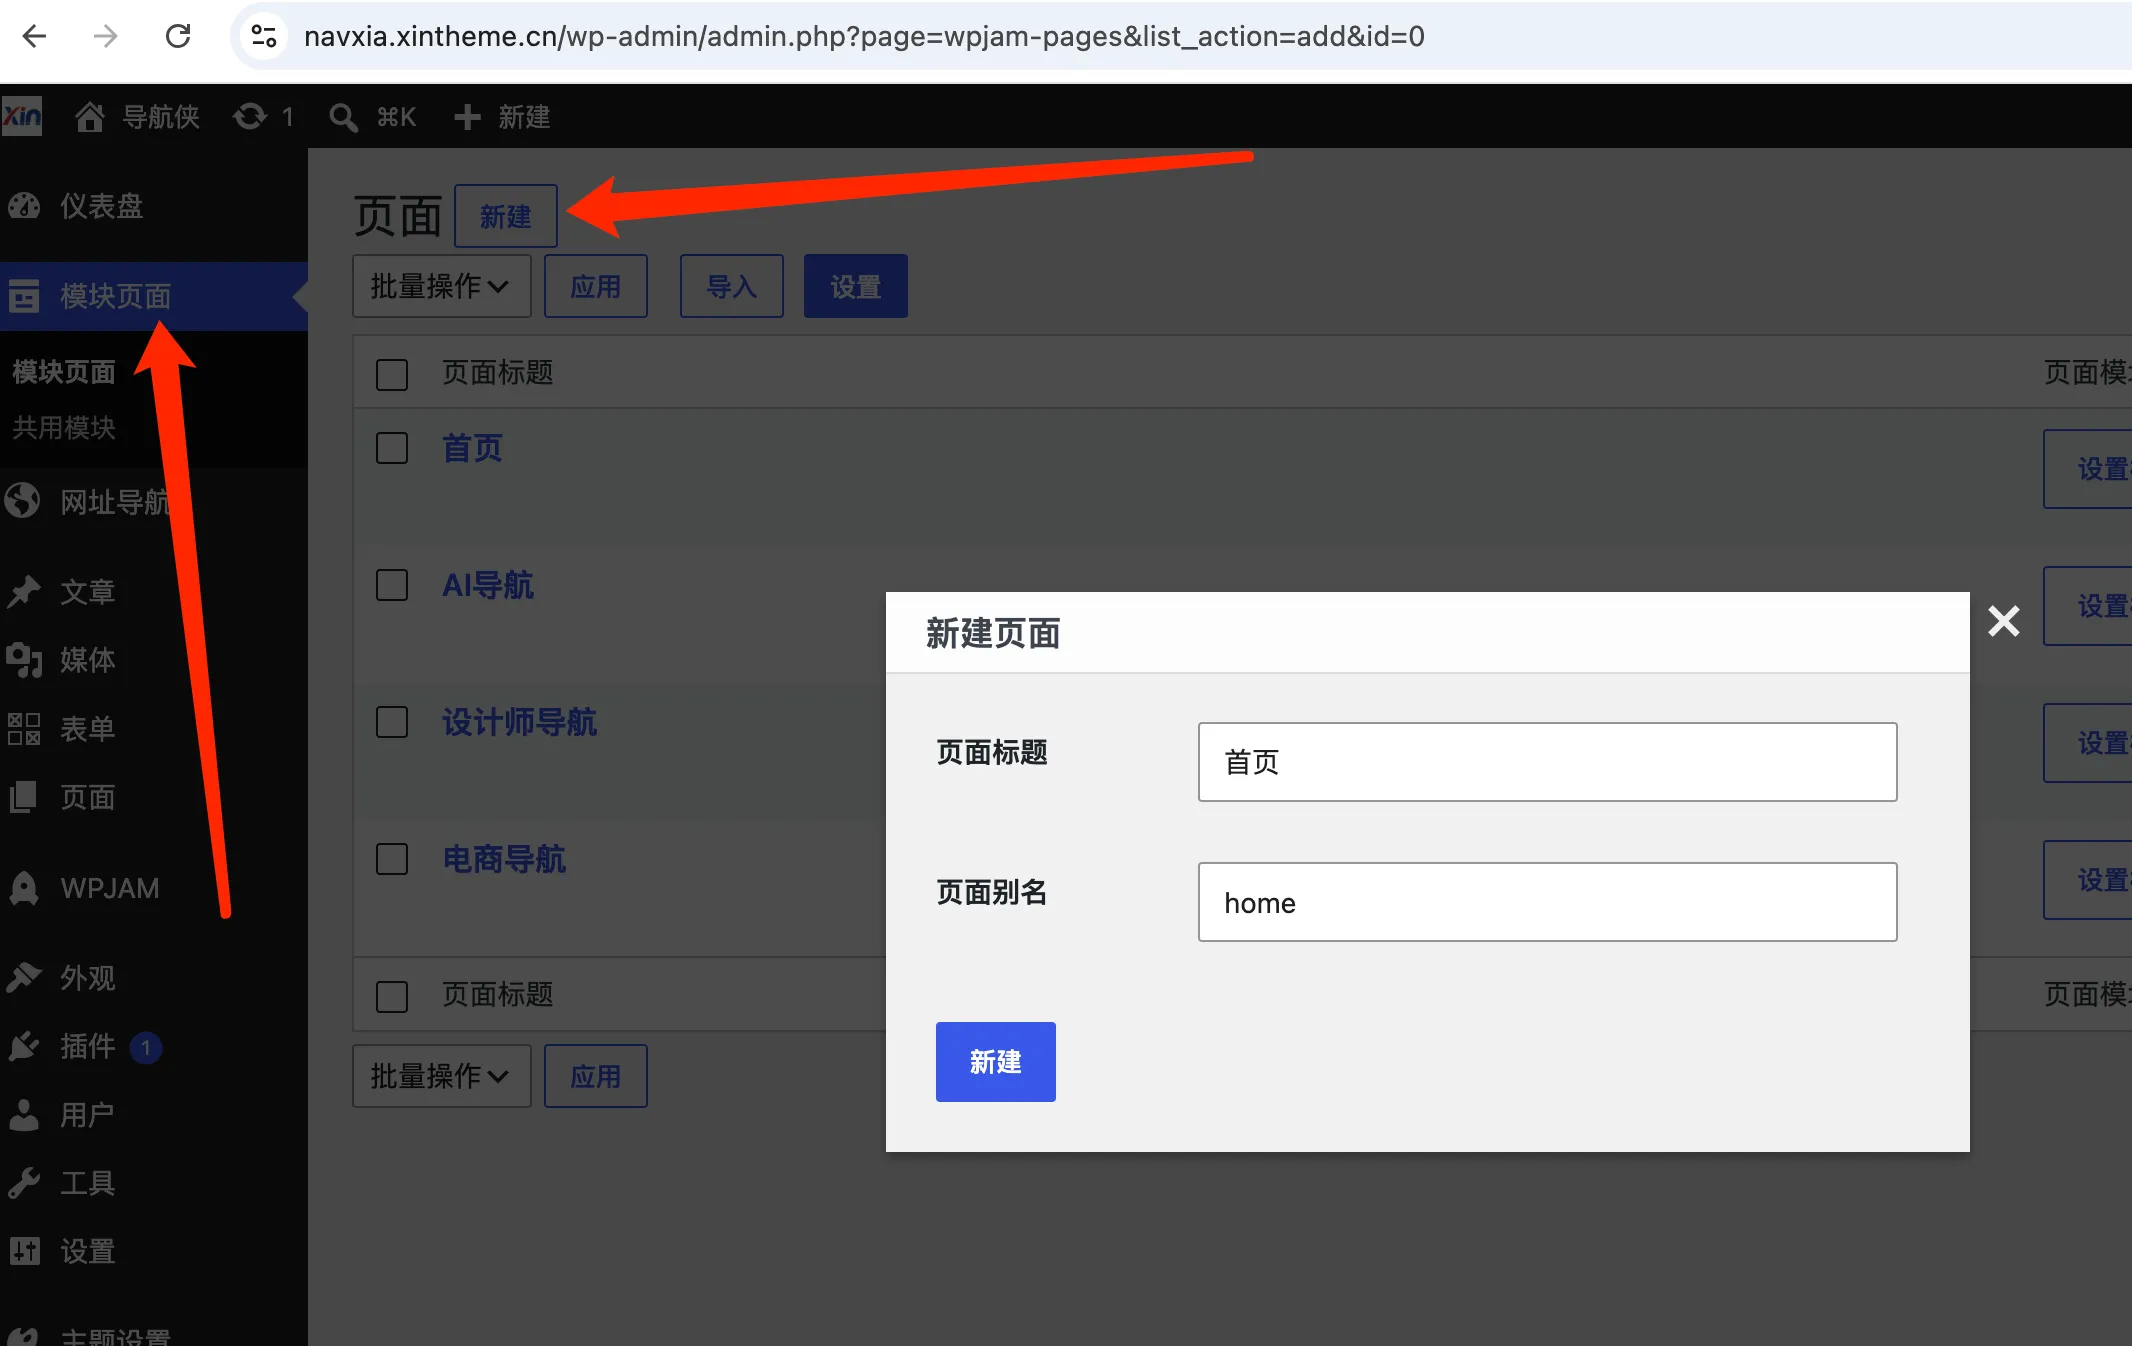Viewport: 2132px width, 1346px height.
Task: Click 设置 button in 设计师导航 row
Action: point(2088,743)
